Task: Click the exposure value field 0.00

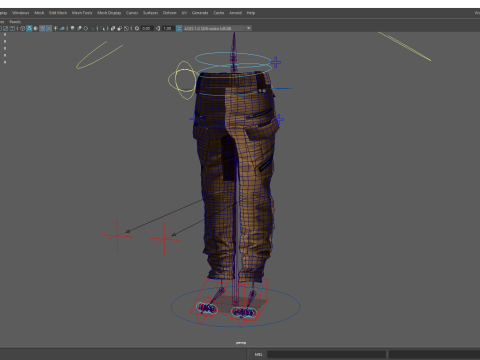Action: pyautogui.click(x=147, y=28)
